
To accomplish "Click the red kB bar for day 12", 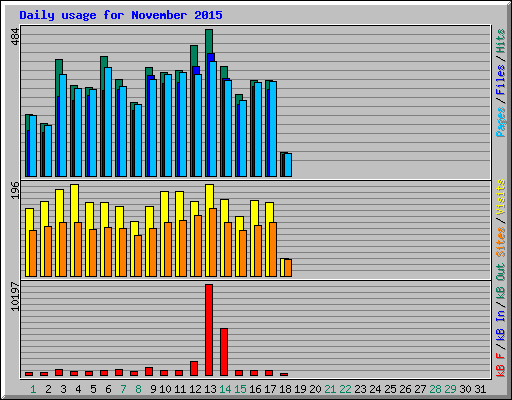I will click(x=194, y=368).
